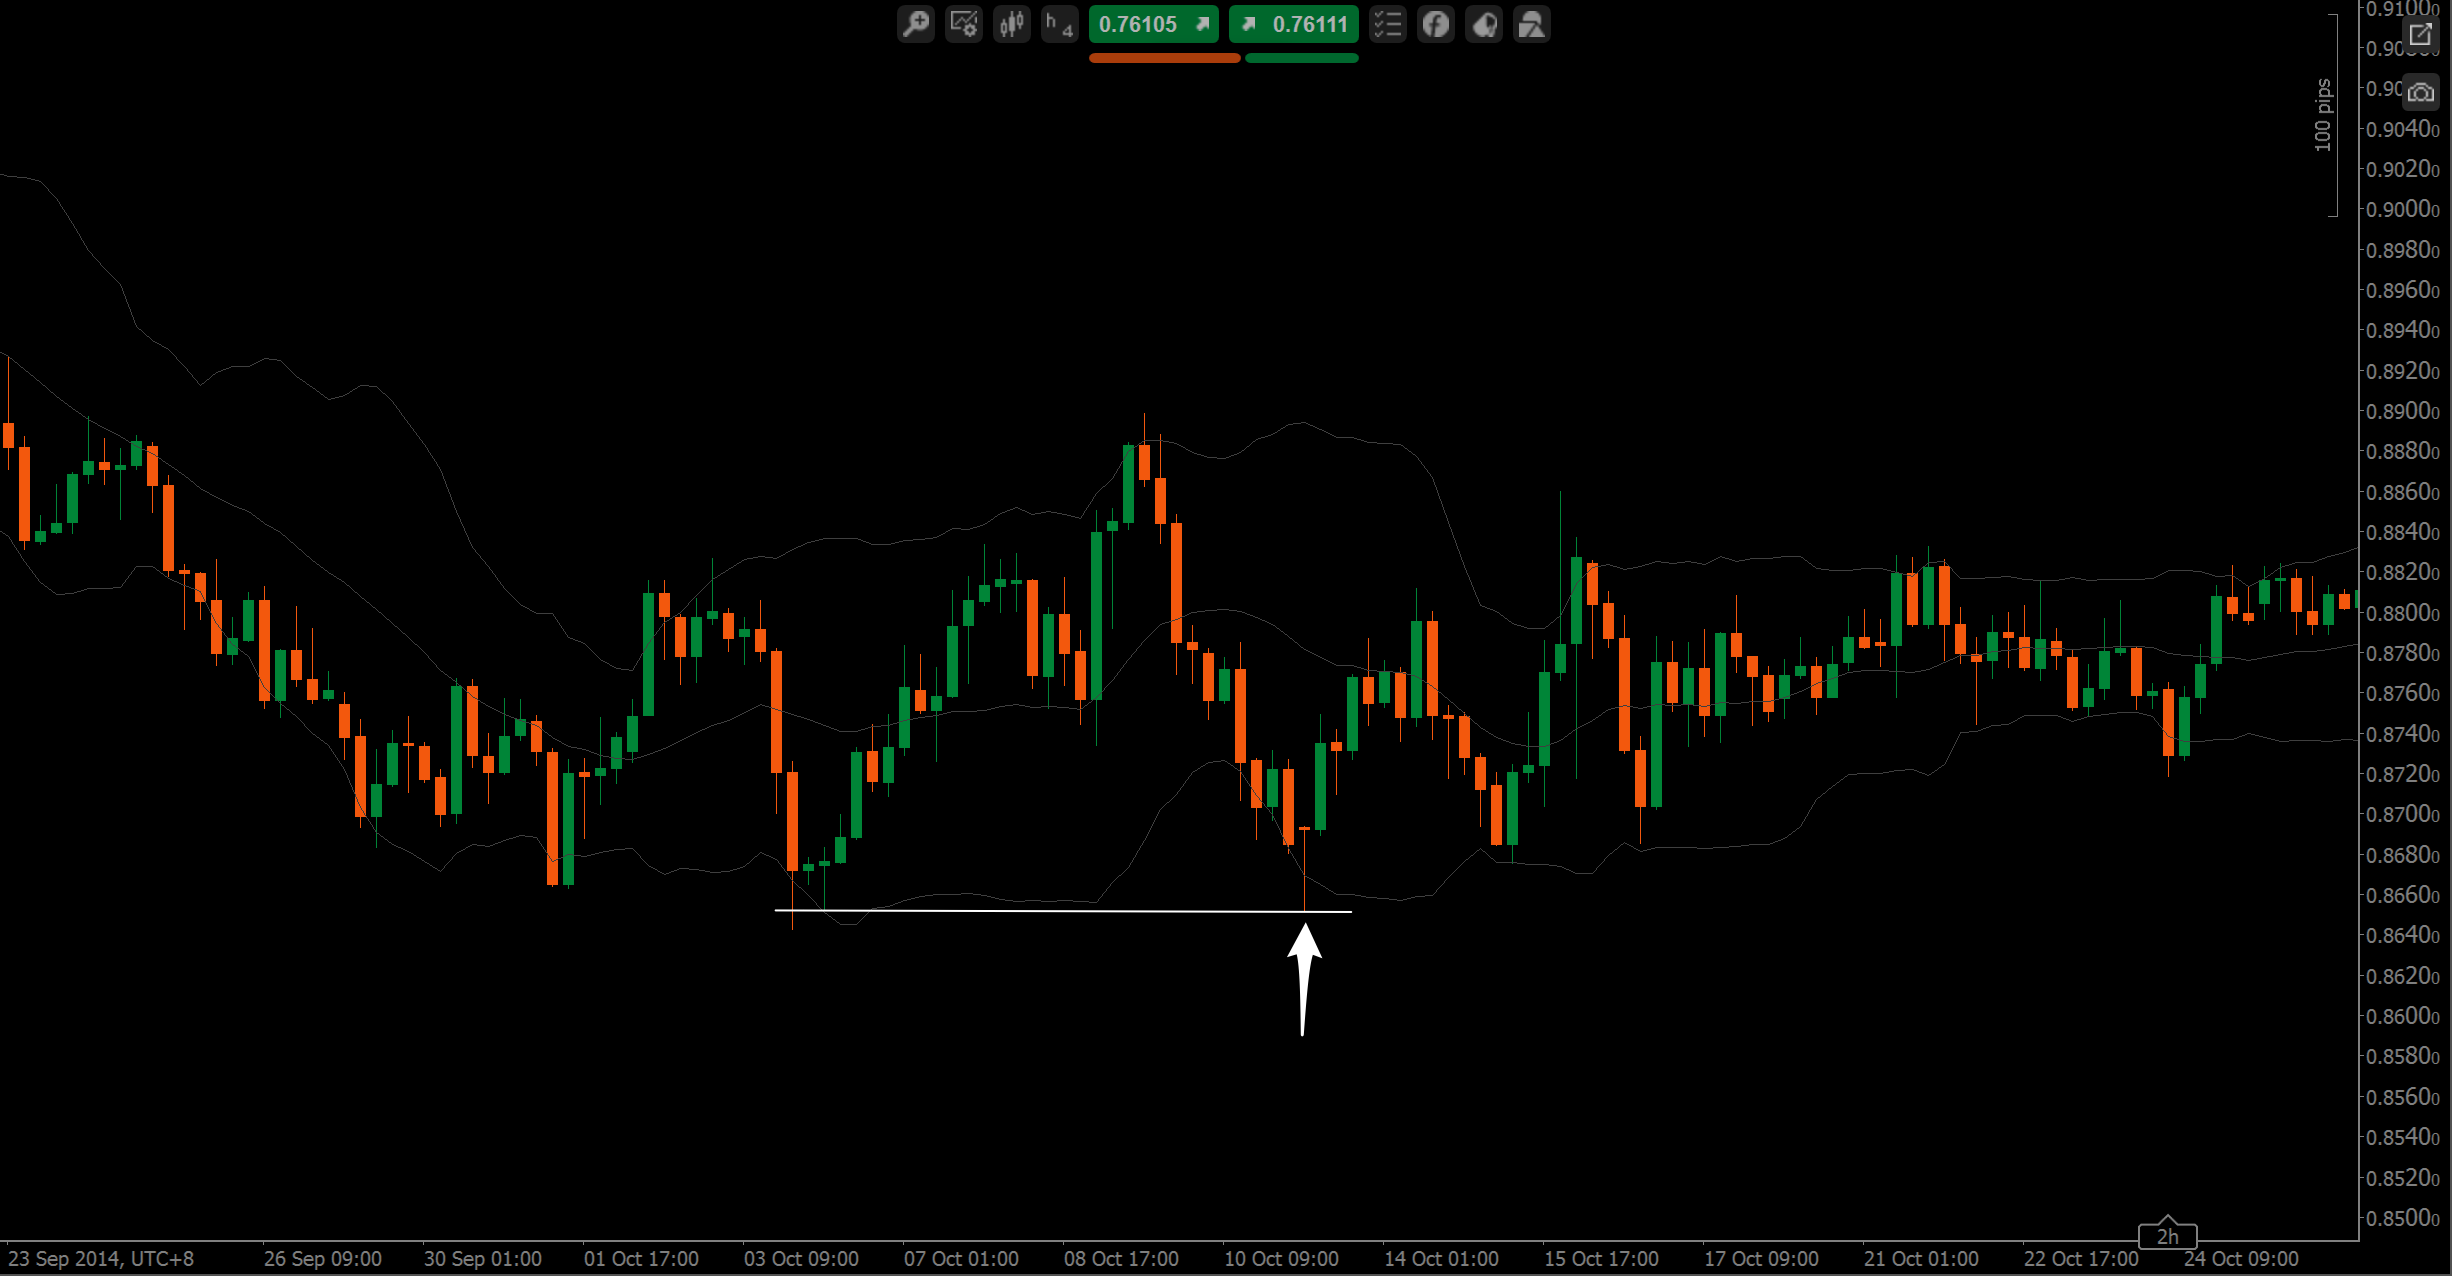
Task: Click the 03 Oct 09:00 time label
Action: pos(801,1259)
